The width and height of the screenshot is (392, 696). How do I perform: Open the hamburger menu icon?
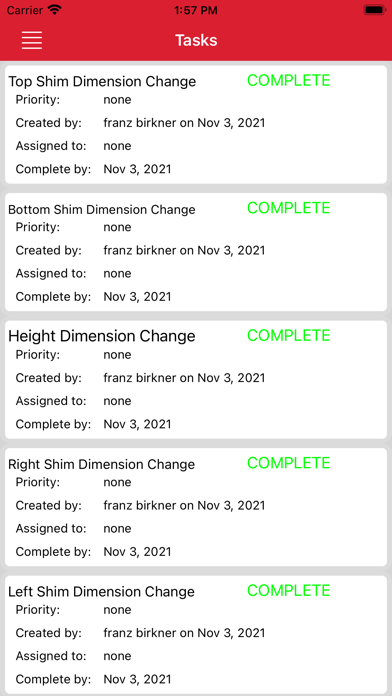[x=32, y=40]
